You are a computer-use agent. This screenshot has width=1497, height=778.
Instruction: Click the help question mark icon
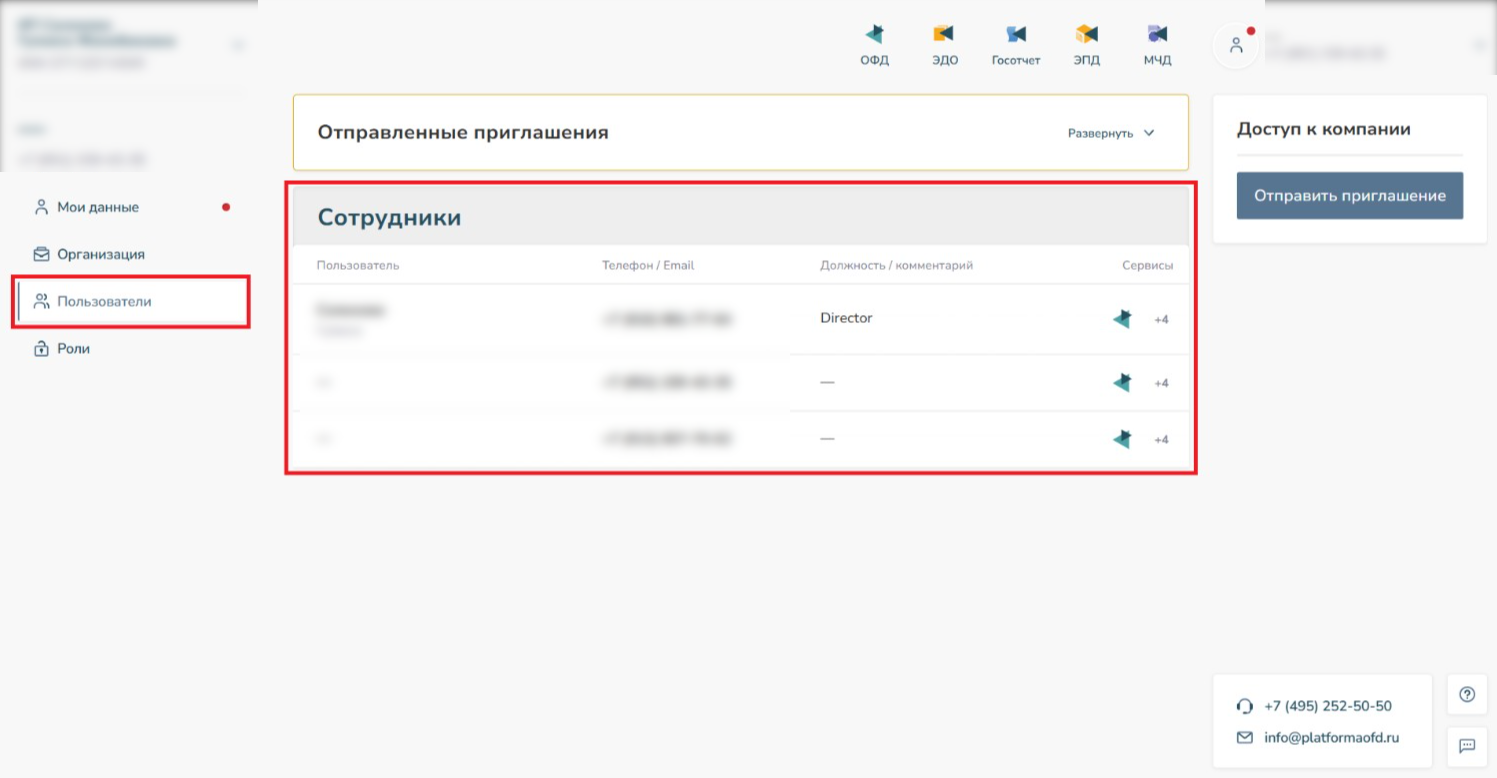tap(1467, 695)
